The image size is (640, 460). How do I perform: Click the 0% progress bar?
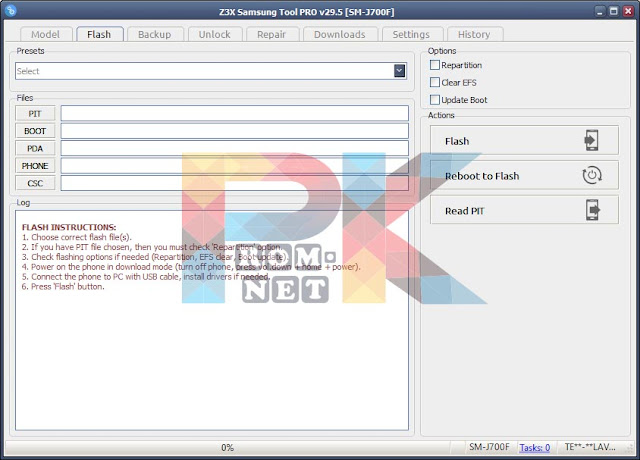tap(227, 448)
